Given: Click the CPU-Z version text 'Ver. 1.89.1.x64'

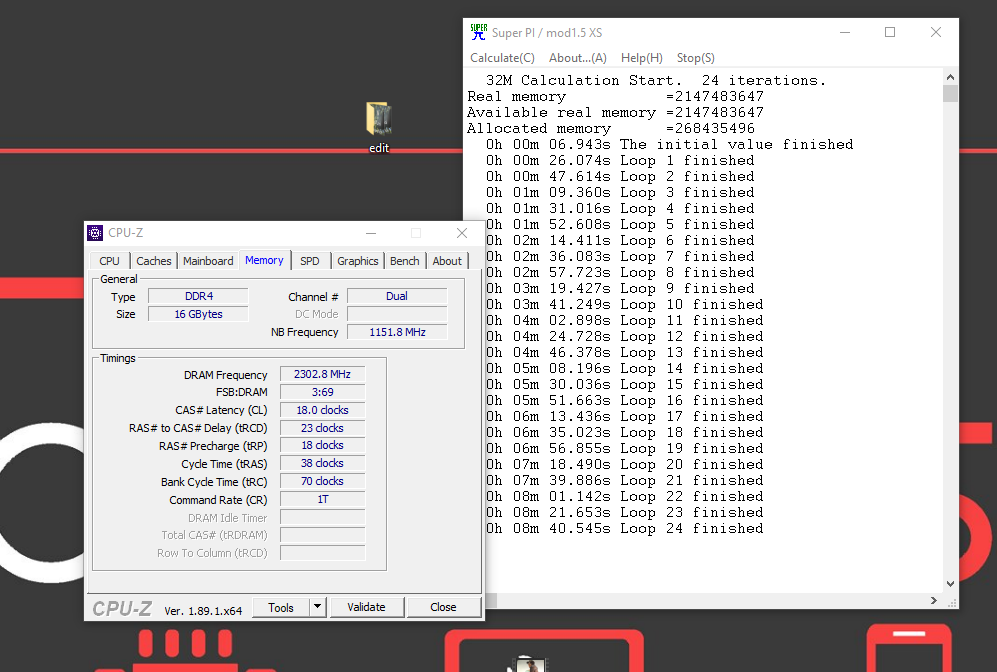Looking at the screenshot, I should point(203,611).
